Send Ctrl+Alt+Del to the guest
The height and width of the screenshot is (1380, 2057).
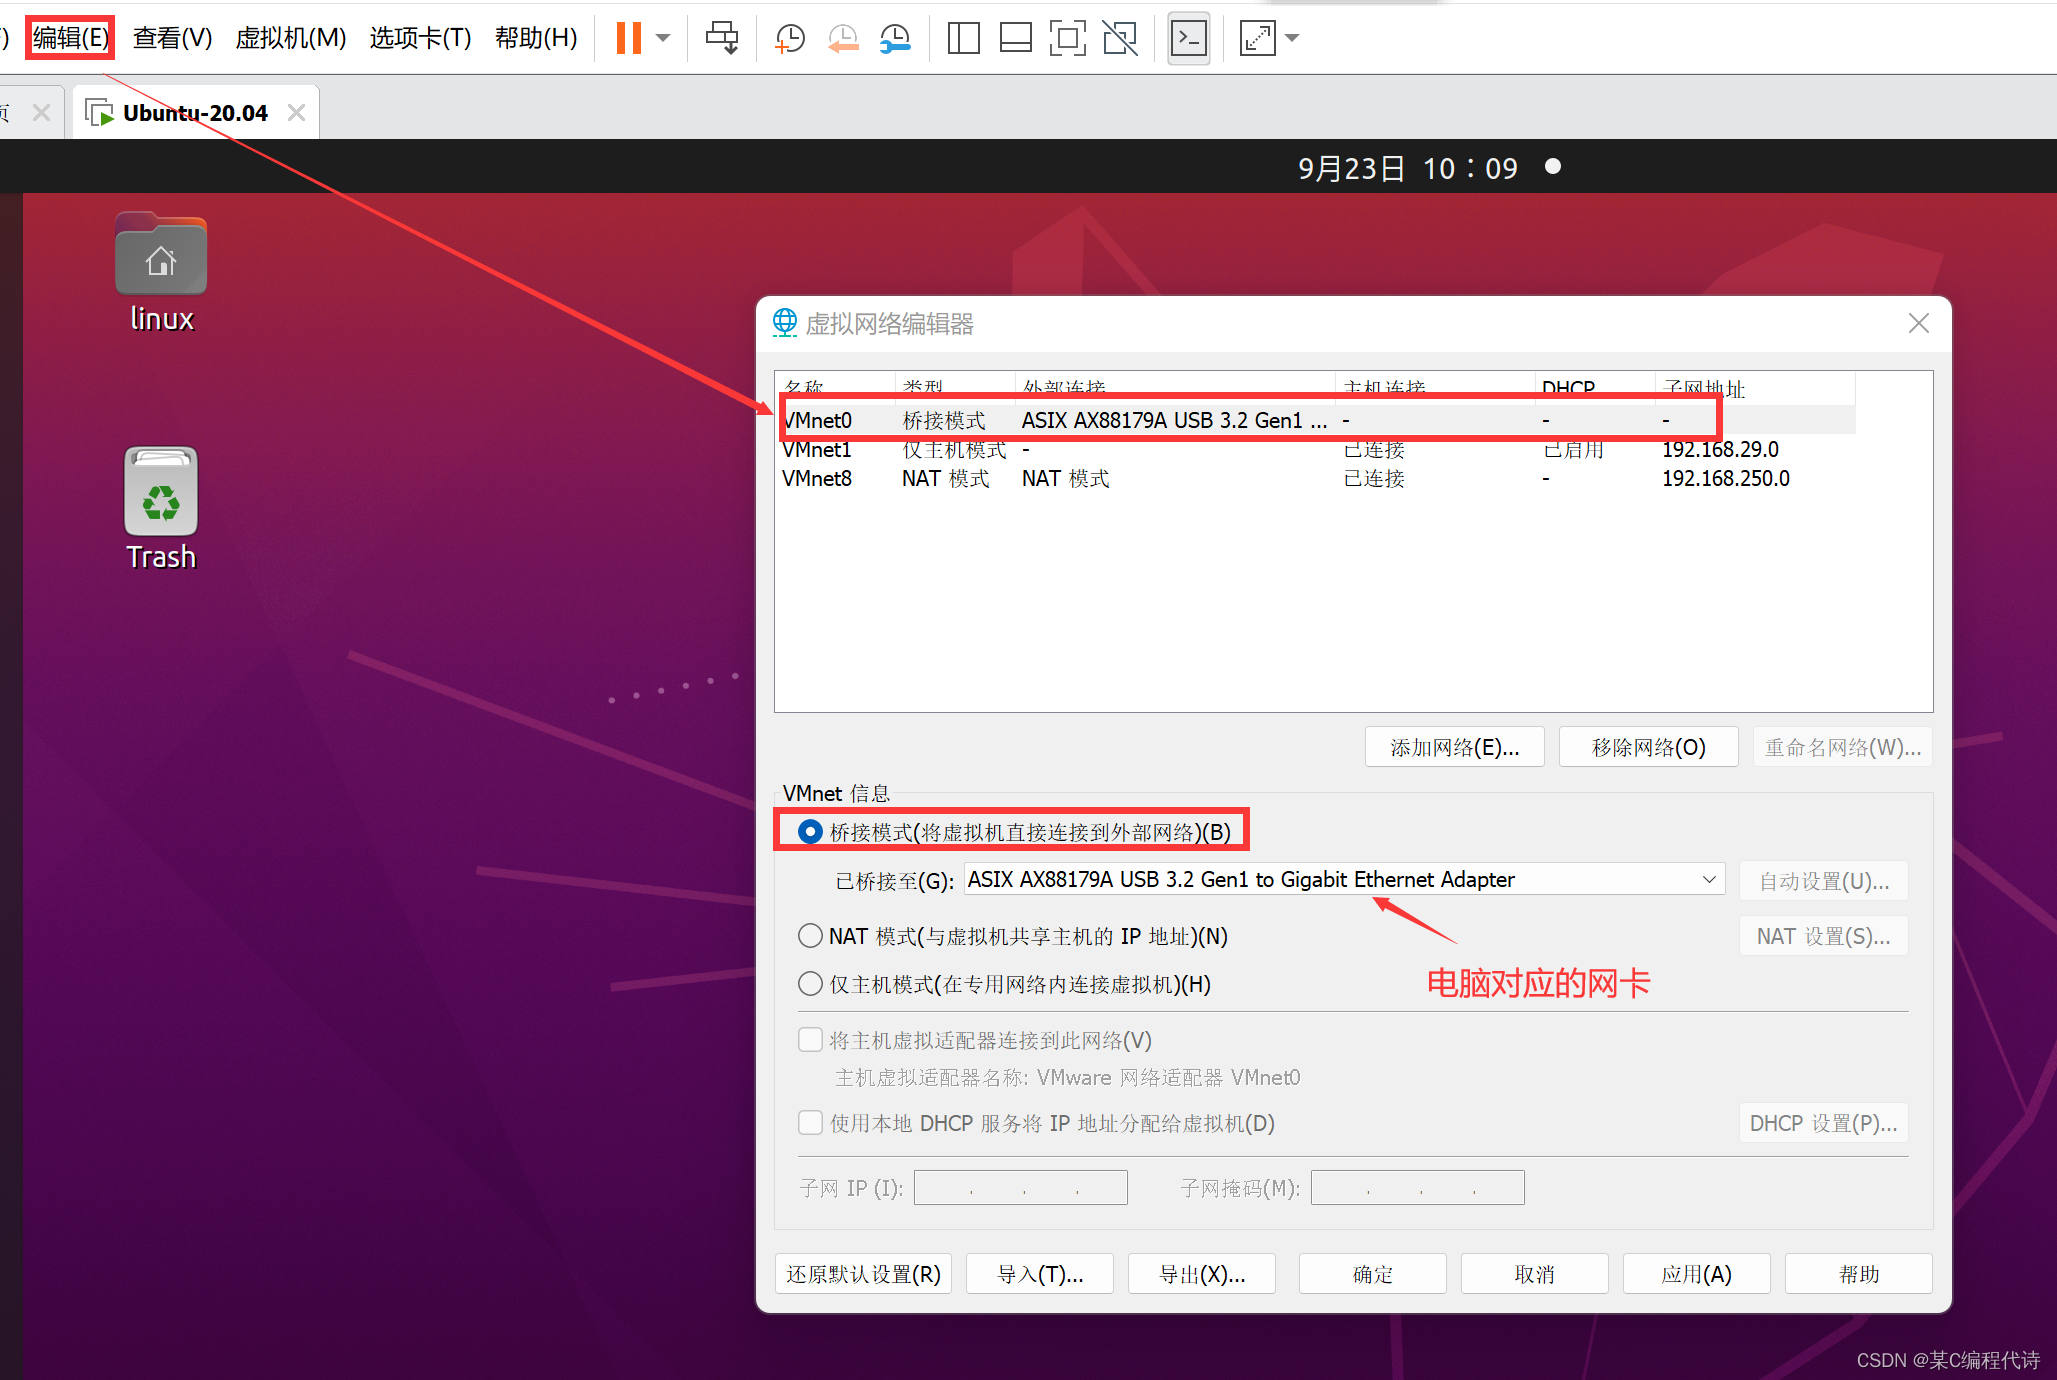click(x=721, y=37)
